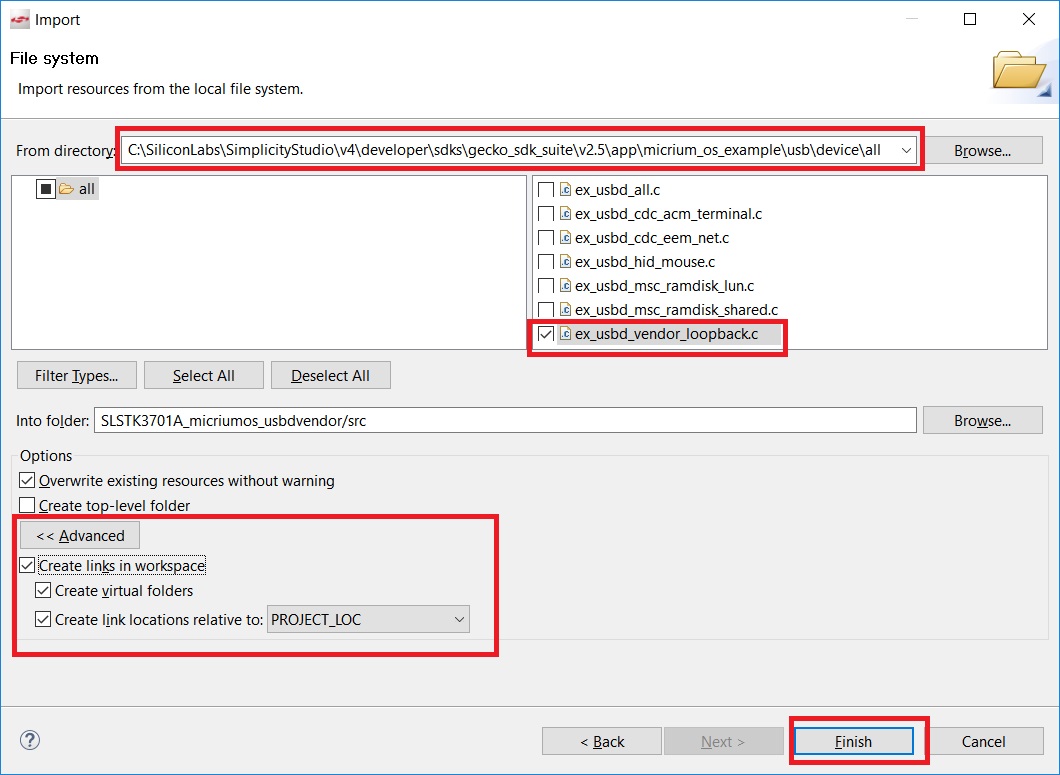Open the From directory dropdown arrow
The image size is (1060, 775).
click(906, 150)
